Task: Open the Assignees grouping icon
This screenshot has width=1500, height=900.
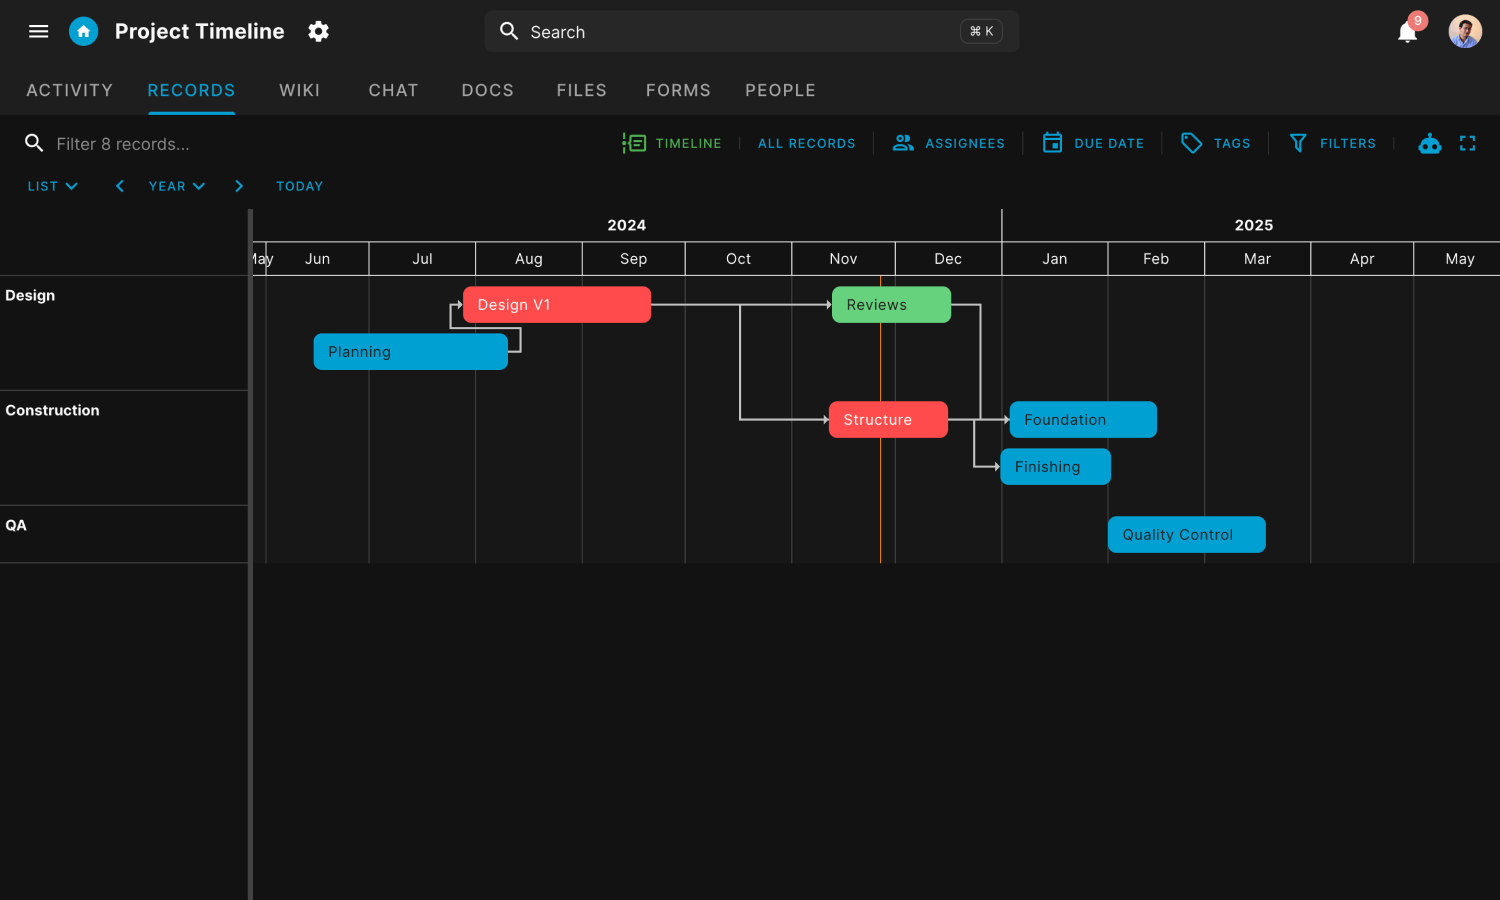Action: [x=903, y=143]
